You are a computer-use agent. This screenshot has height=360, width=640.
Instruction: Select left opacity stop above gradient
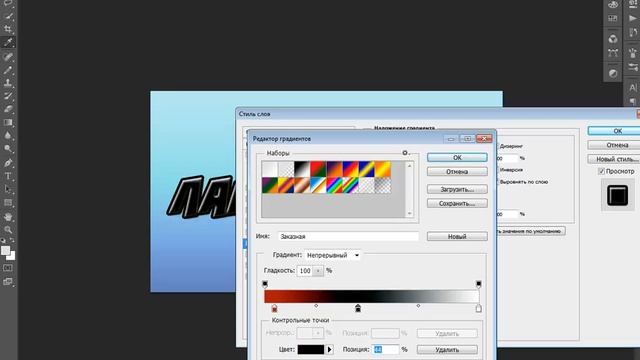tap(265, 284)
